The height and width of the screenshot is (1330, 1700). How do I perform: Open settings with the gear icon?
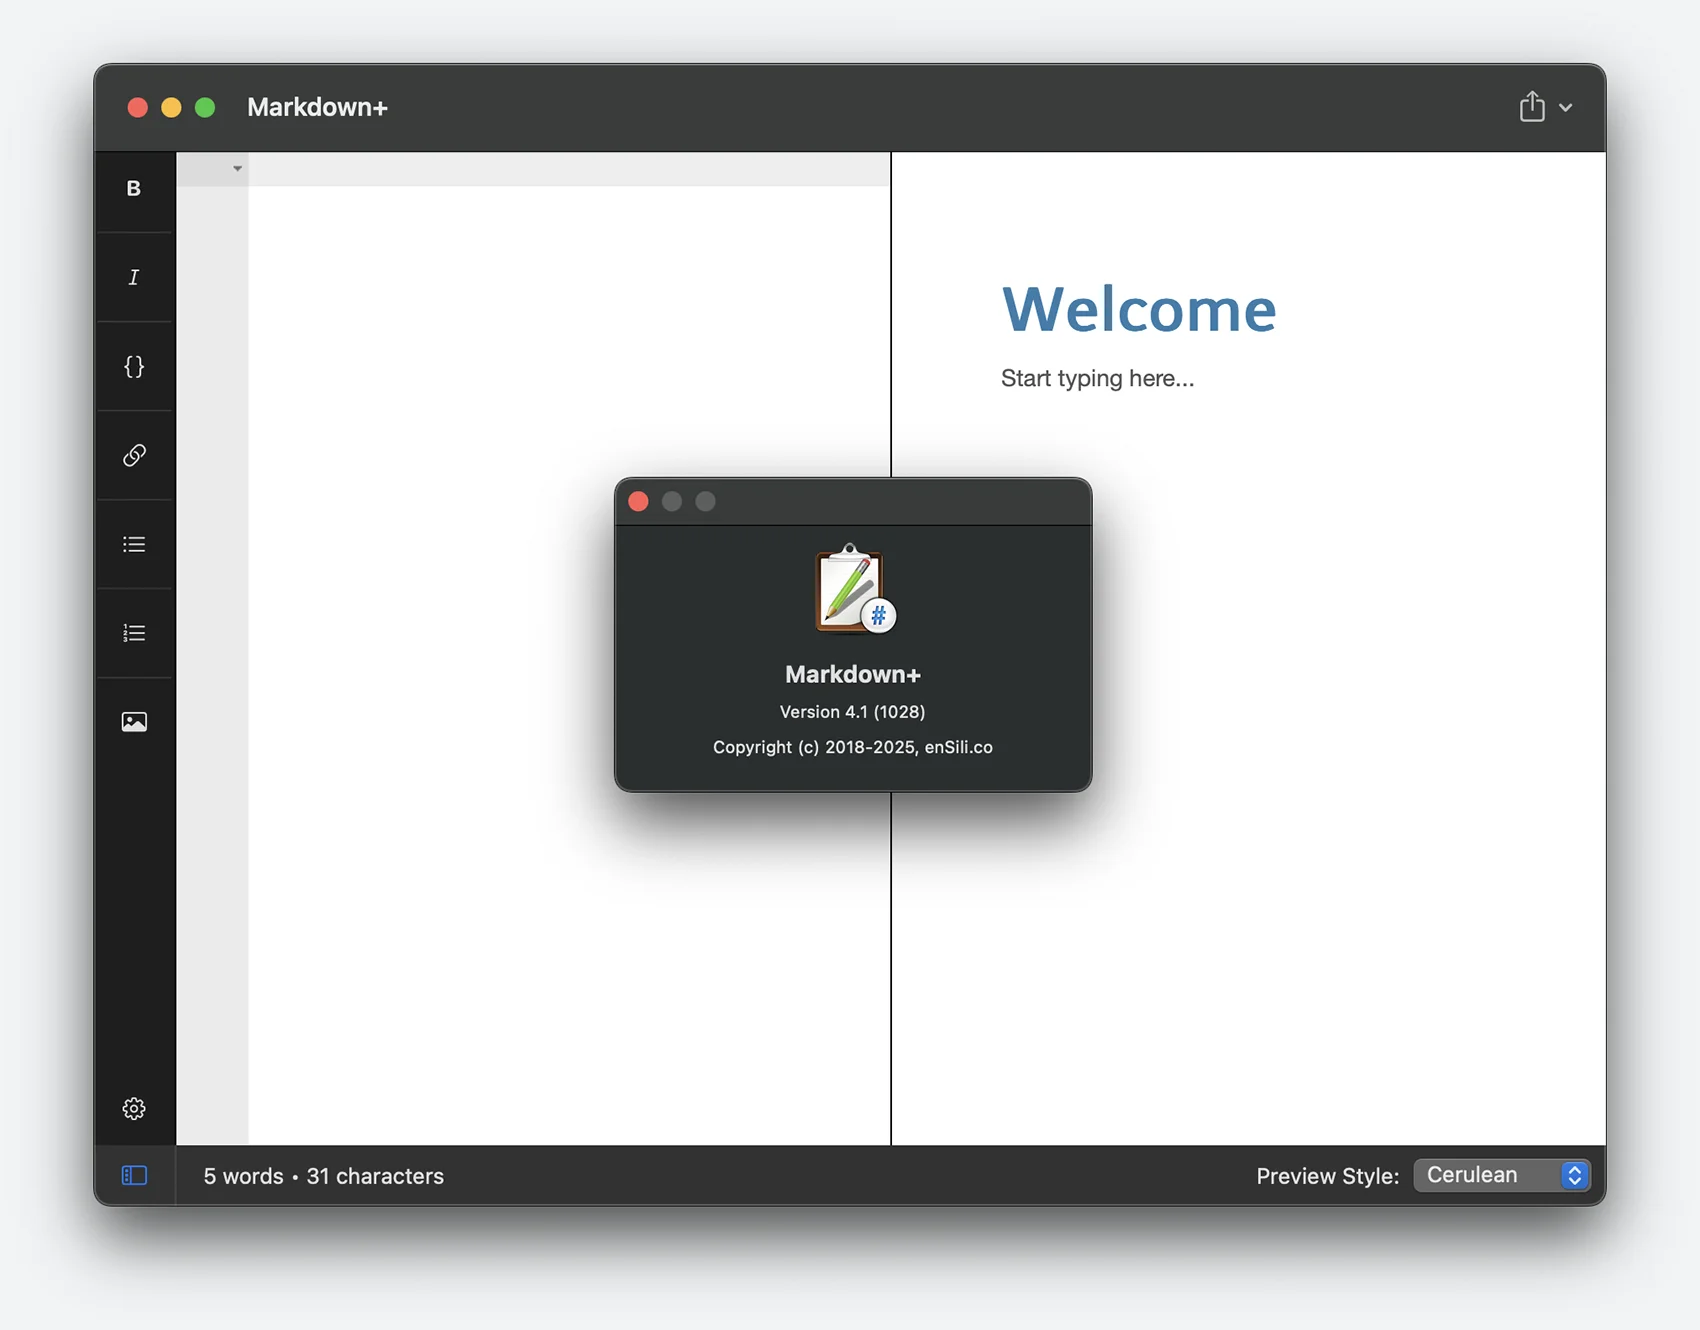[134, 1109]
